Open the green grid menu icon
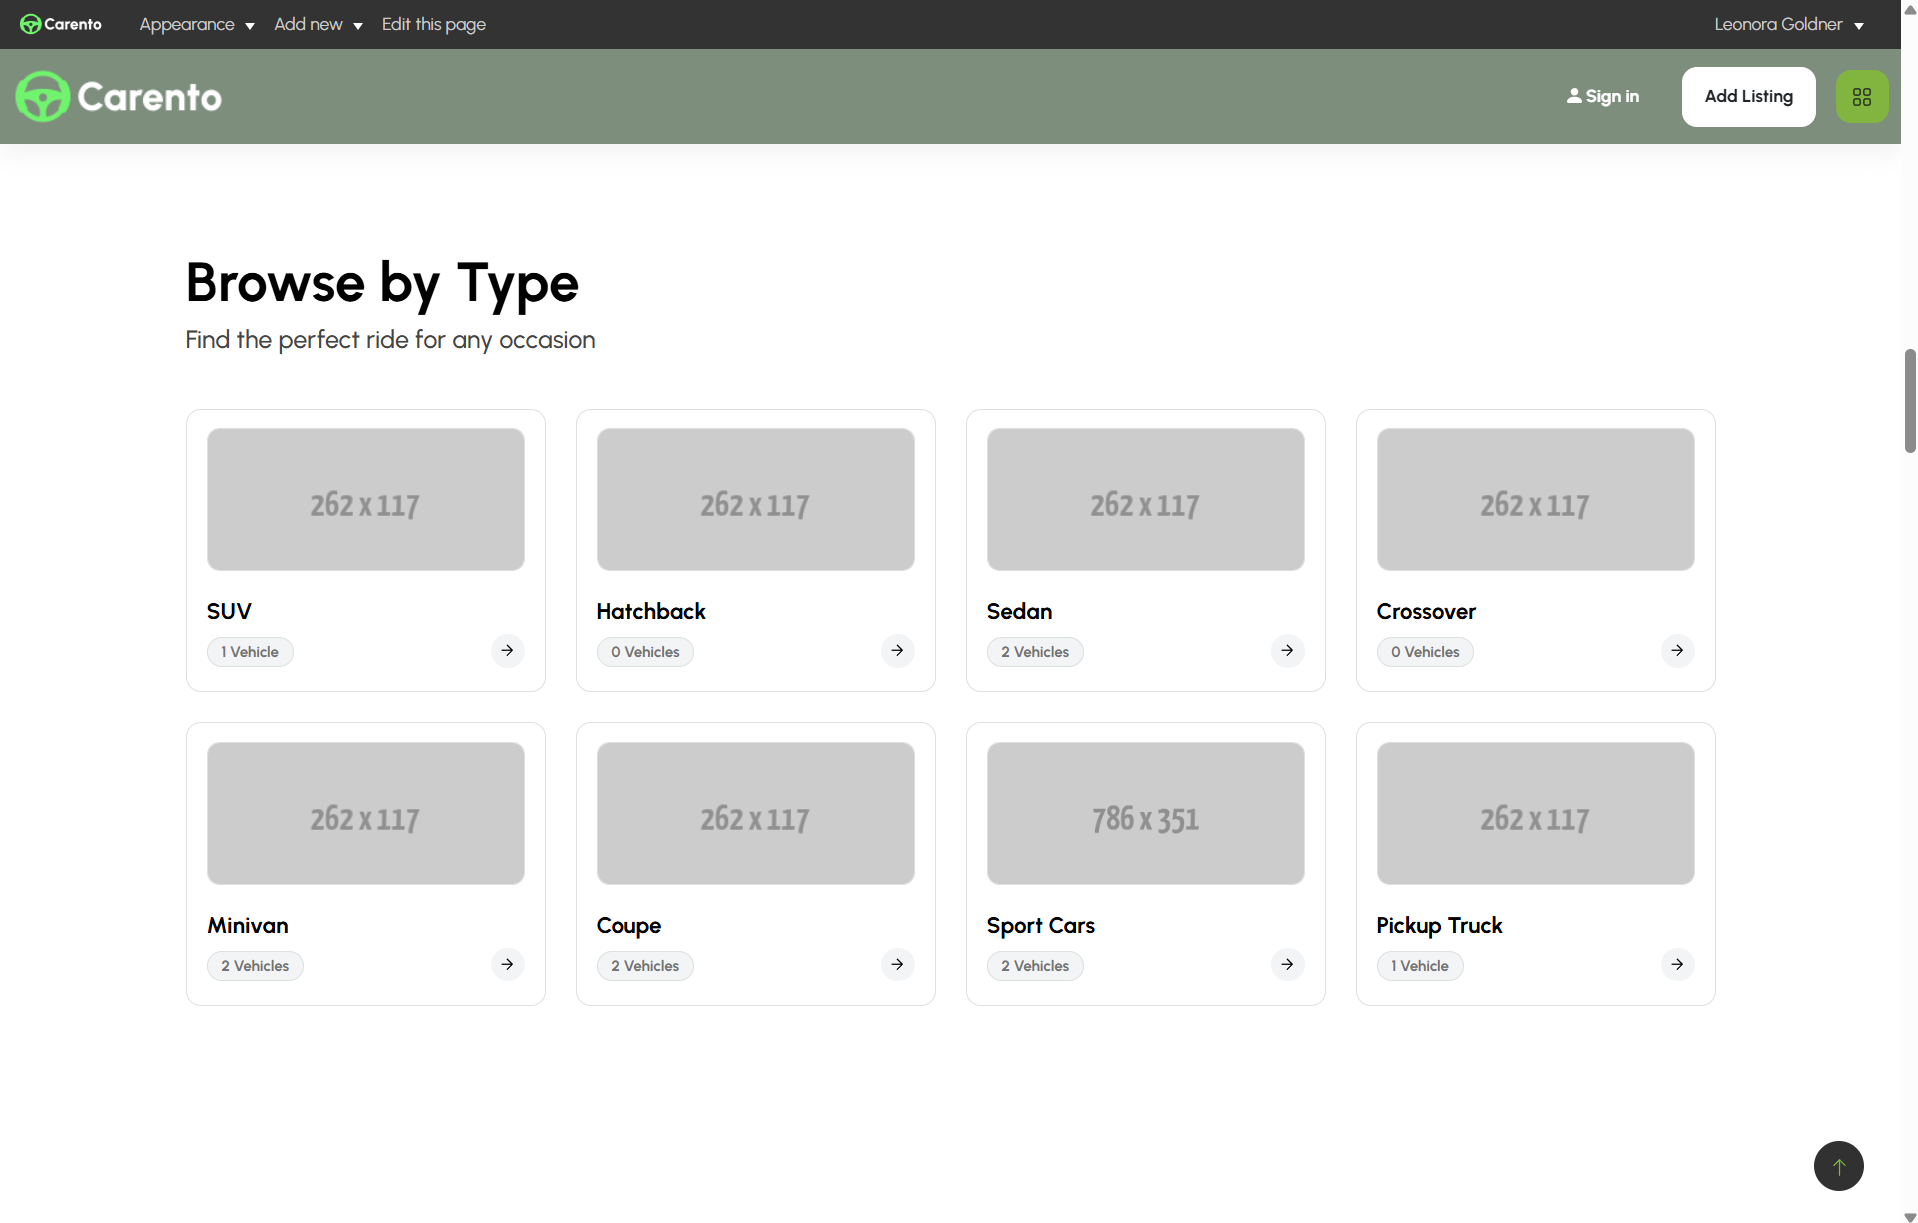This screenshot has width=1918, height=1223. coord(1861,97)
